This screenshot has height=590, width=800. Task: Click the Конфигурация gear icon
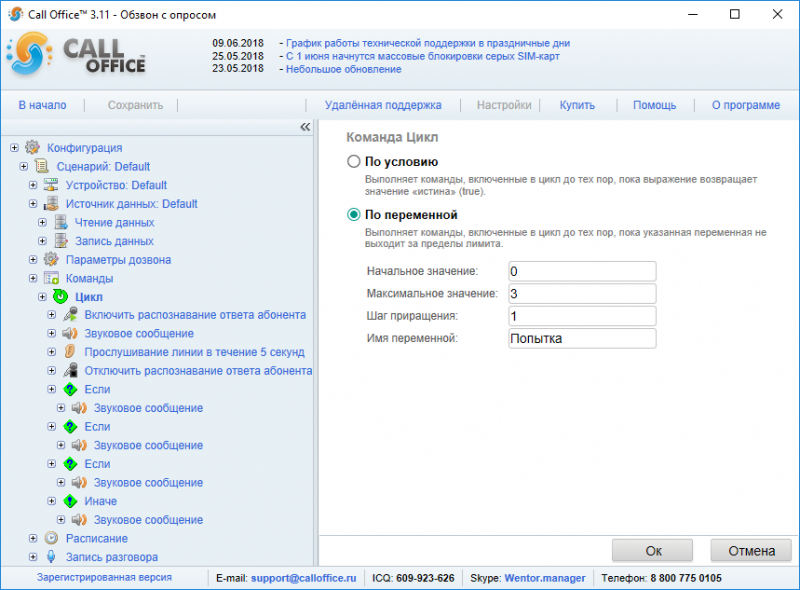(33, 148)
